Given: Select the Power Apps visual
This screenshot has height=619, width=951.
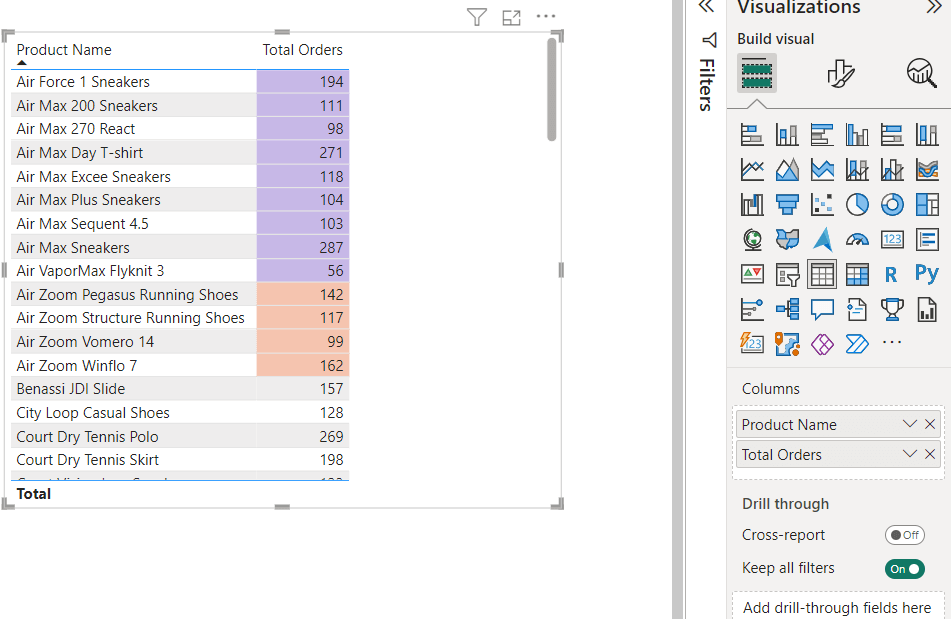Looking at the screenshot, I should 822,344.
